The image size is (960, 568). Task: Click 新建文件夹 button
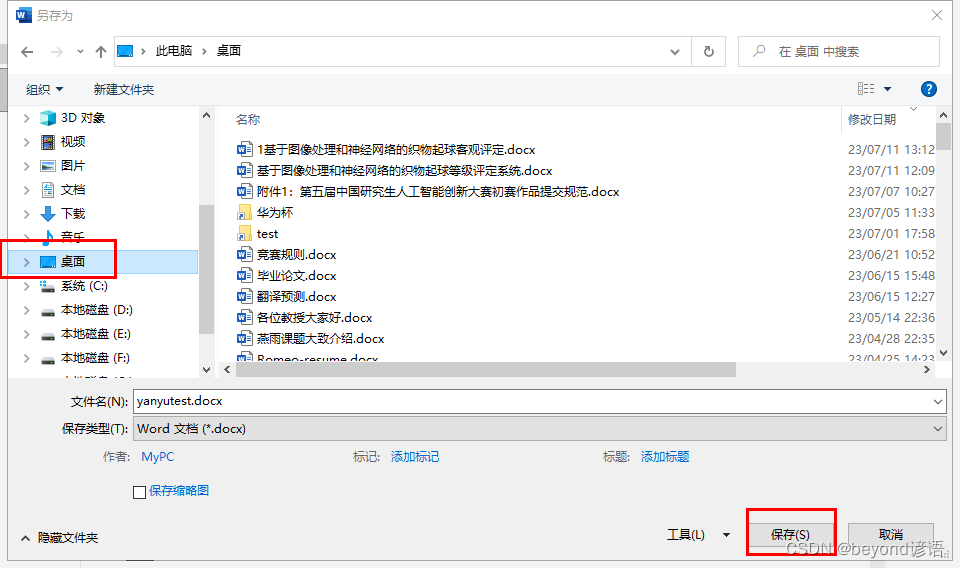[x=124, y=89]
